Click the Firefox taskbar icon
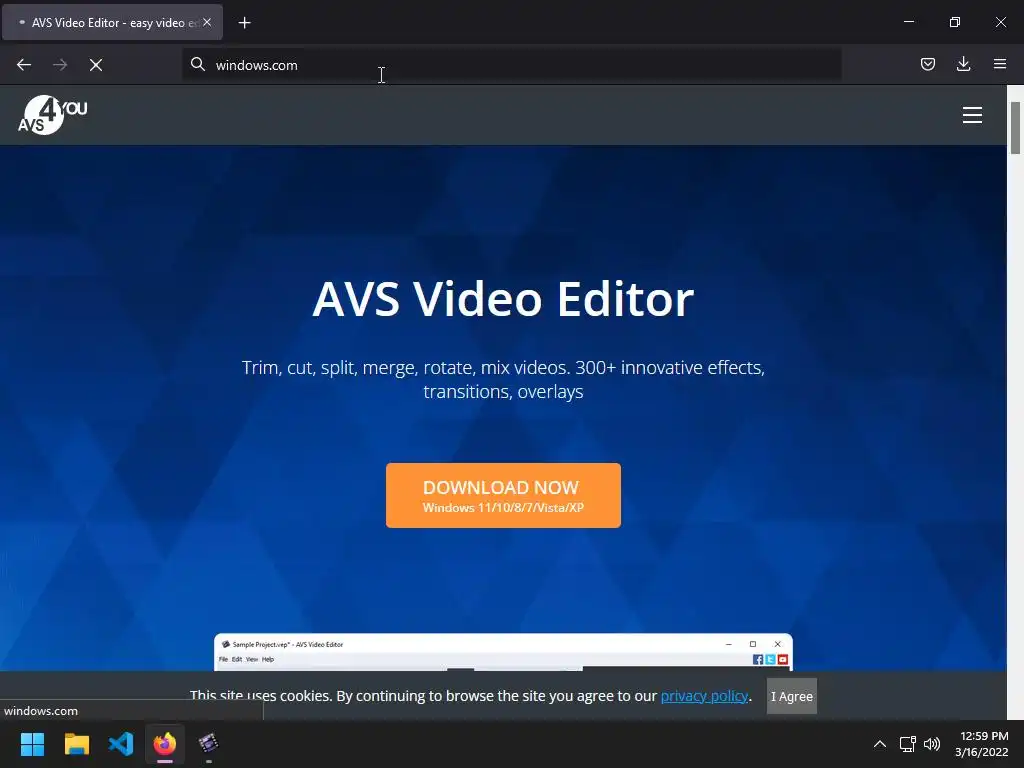This screenshot has height=768, width=1024. [x=165, y=744]
